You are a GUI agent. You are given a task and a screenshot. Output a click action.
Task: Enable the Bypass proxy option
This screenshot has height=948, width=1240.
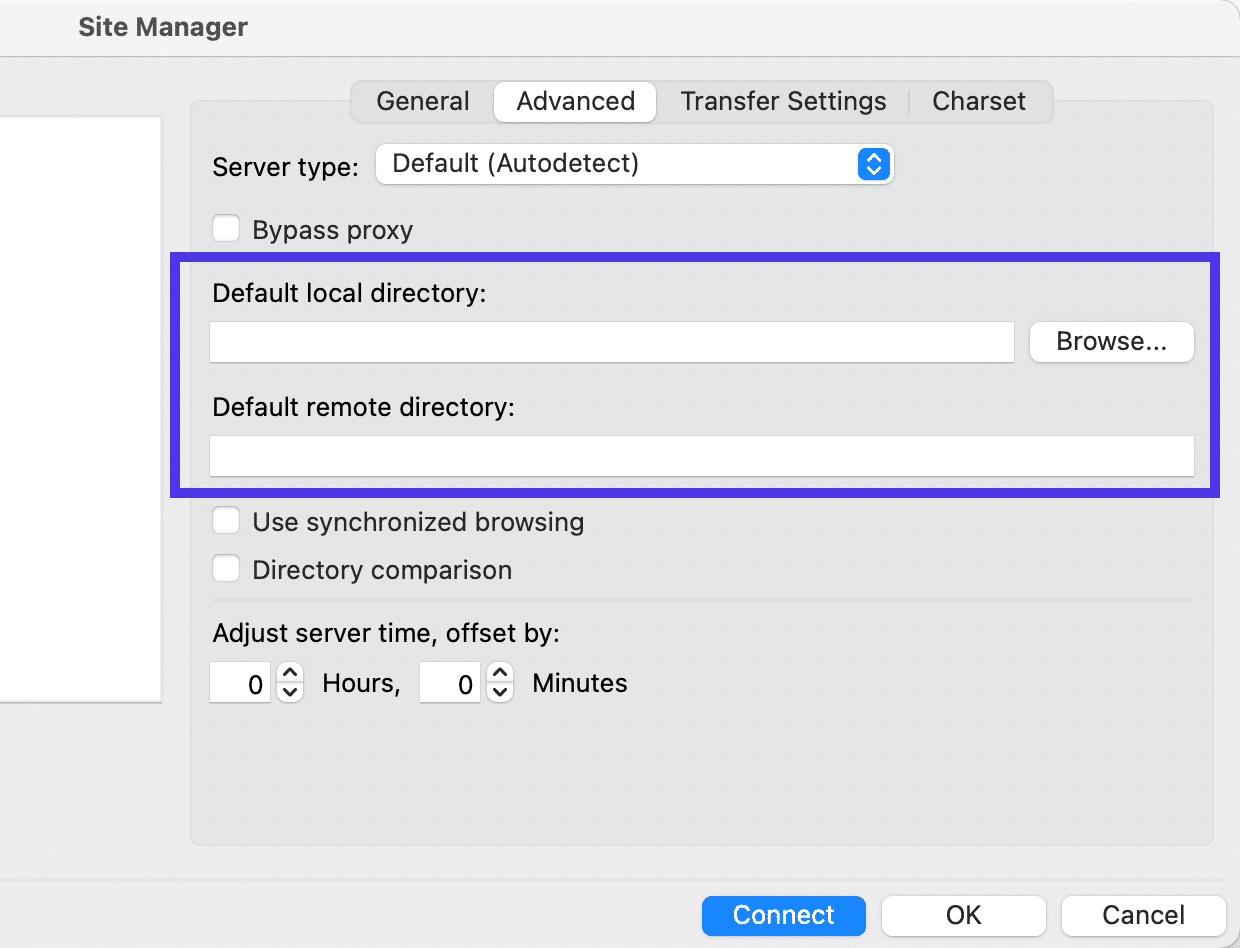(x=226, y=228)
